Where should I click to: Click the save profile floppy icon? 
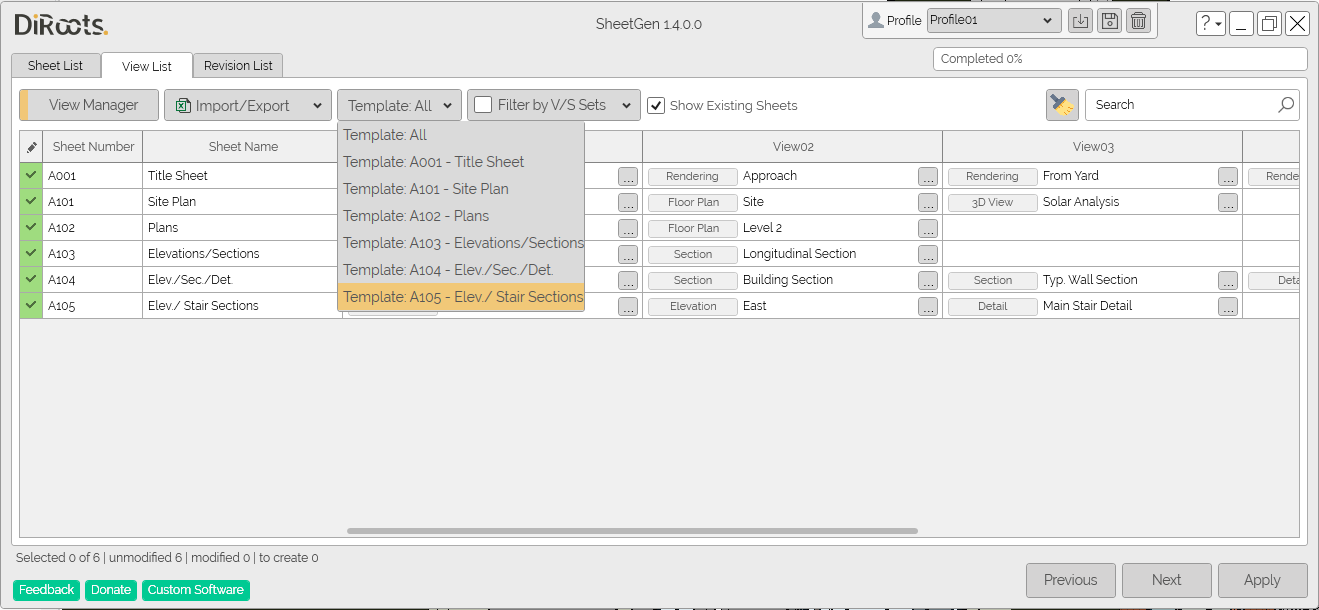(x=1109, y=21)
